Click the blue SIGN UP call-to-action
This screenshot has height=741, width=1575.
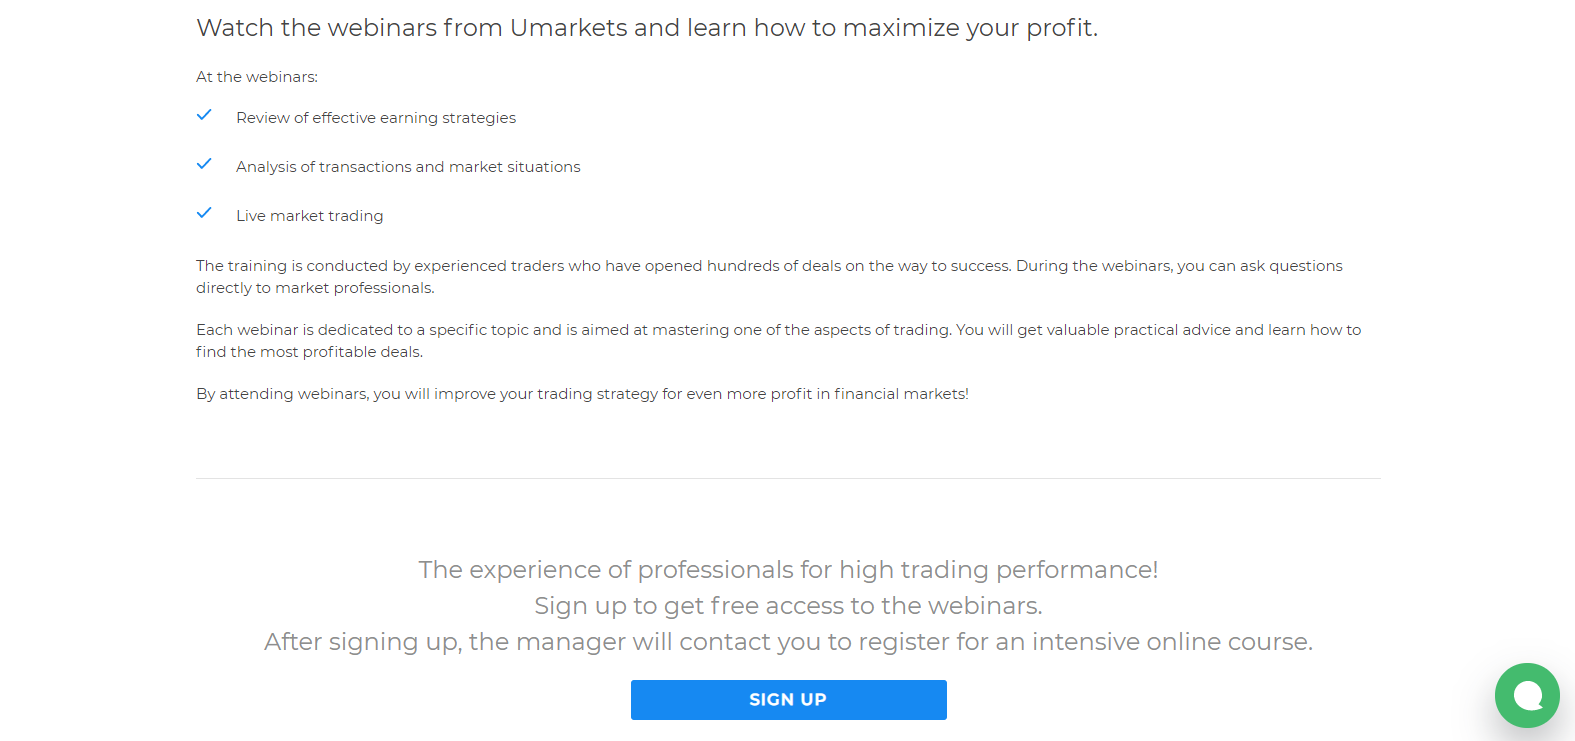(788, 699)
